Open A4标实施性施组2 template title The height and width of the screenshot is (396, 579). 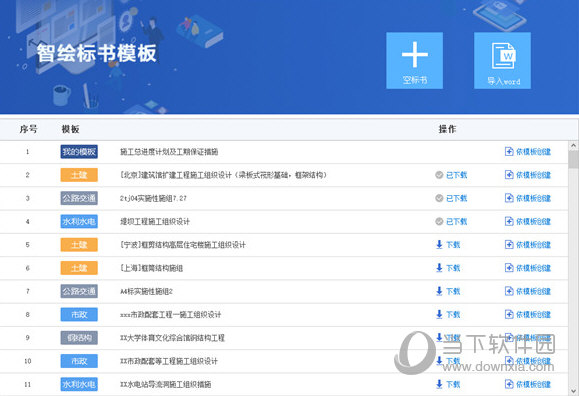point(146,291)
